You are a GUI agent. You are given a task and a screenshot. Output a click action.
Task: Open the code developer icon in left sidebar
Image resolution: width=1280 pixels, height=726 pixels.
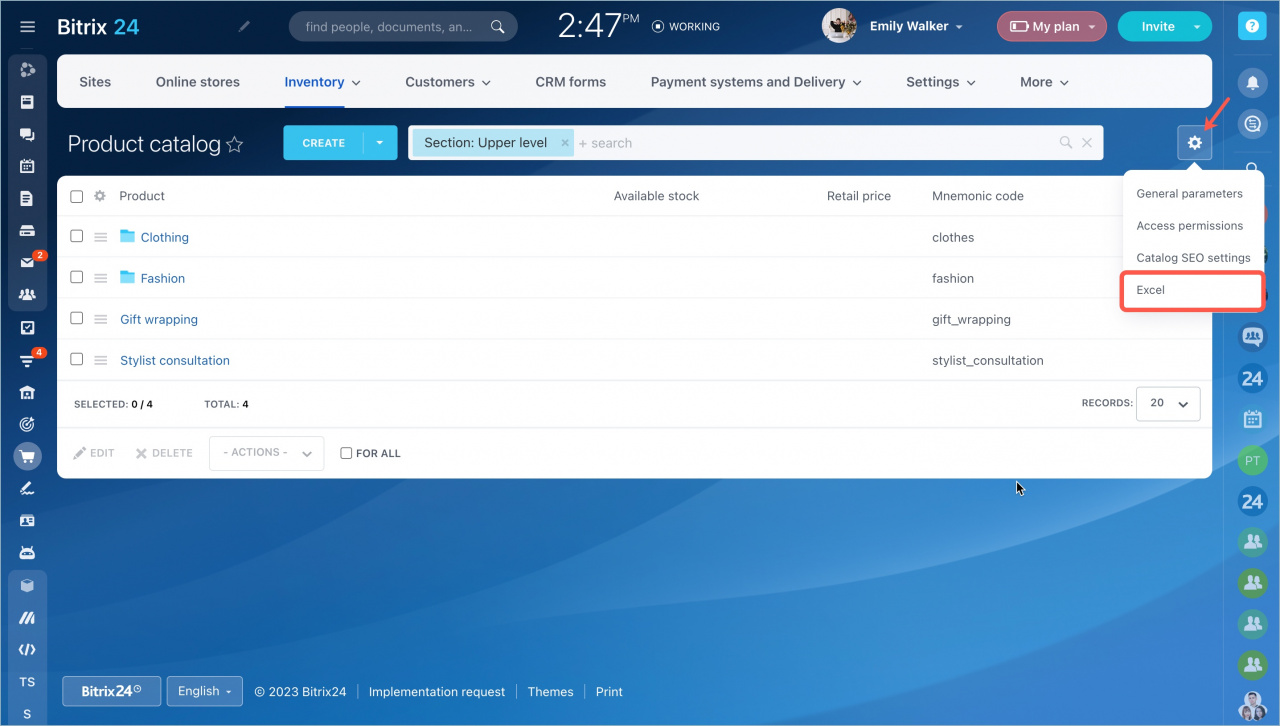(x=27, y=649)
